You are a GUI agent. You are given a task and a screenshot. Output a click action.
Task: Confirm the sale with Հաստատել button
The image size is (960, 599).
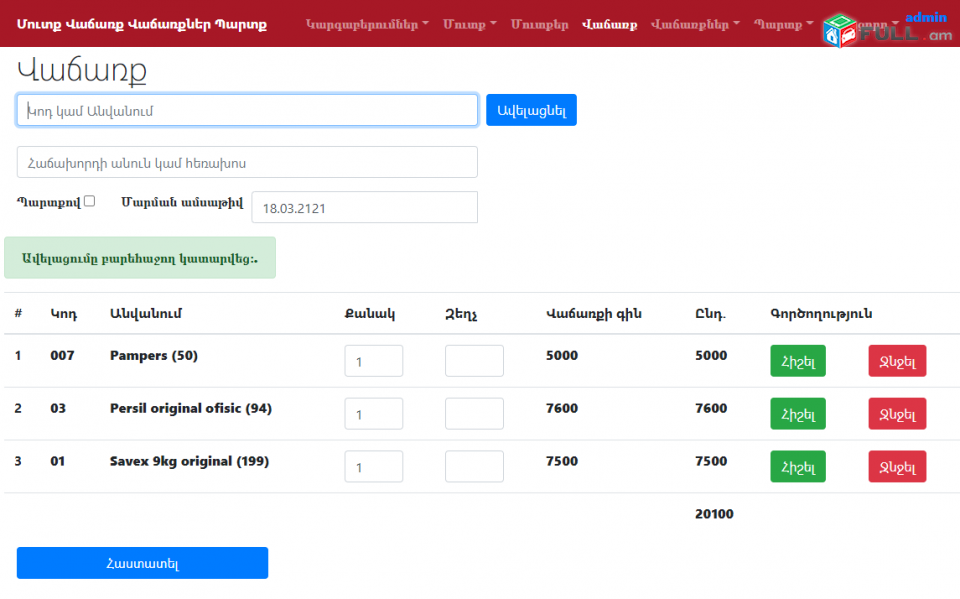pos(142,563)
